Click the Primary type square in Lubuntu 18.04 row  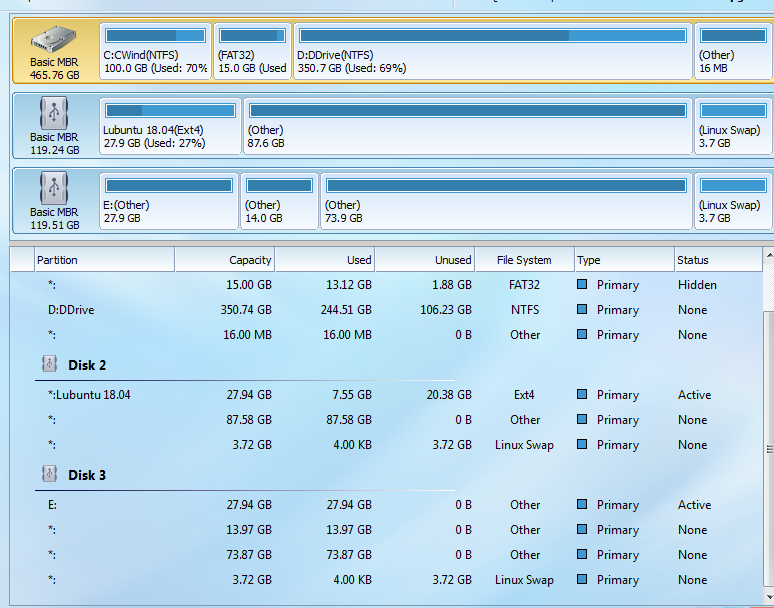[x=583, y=395]
